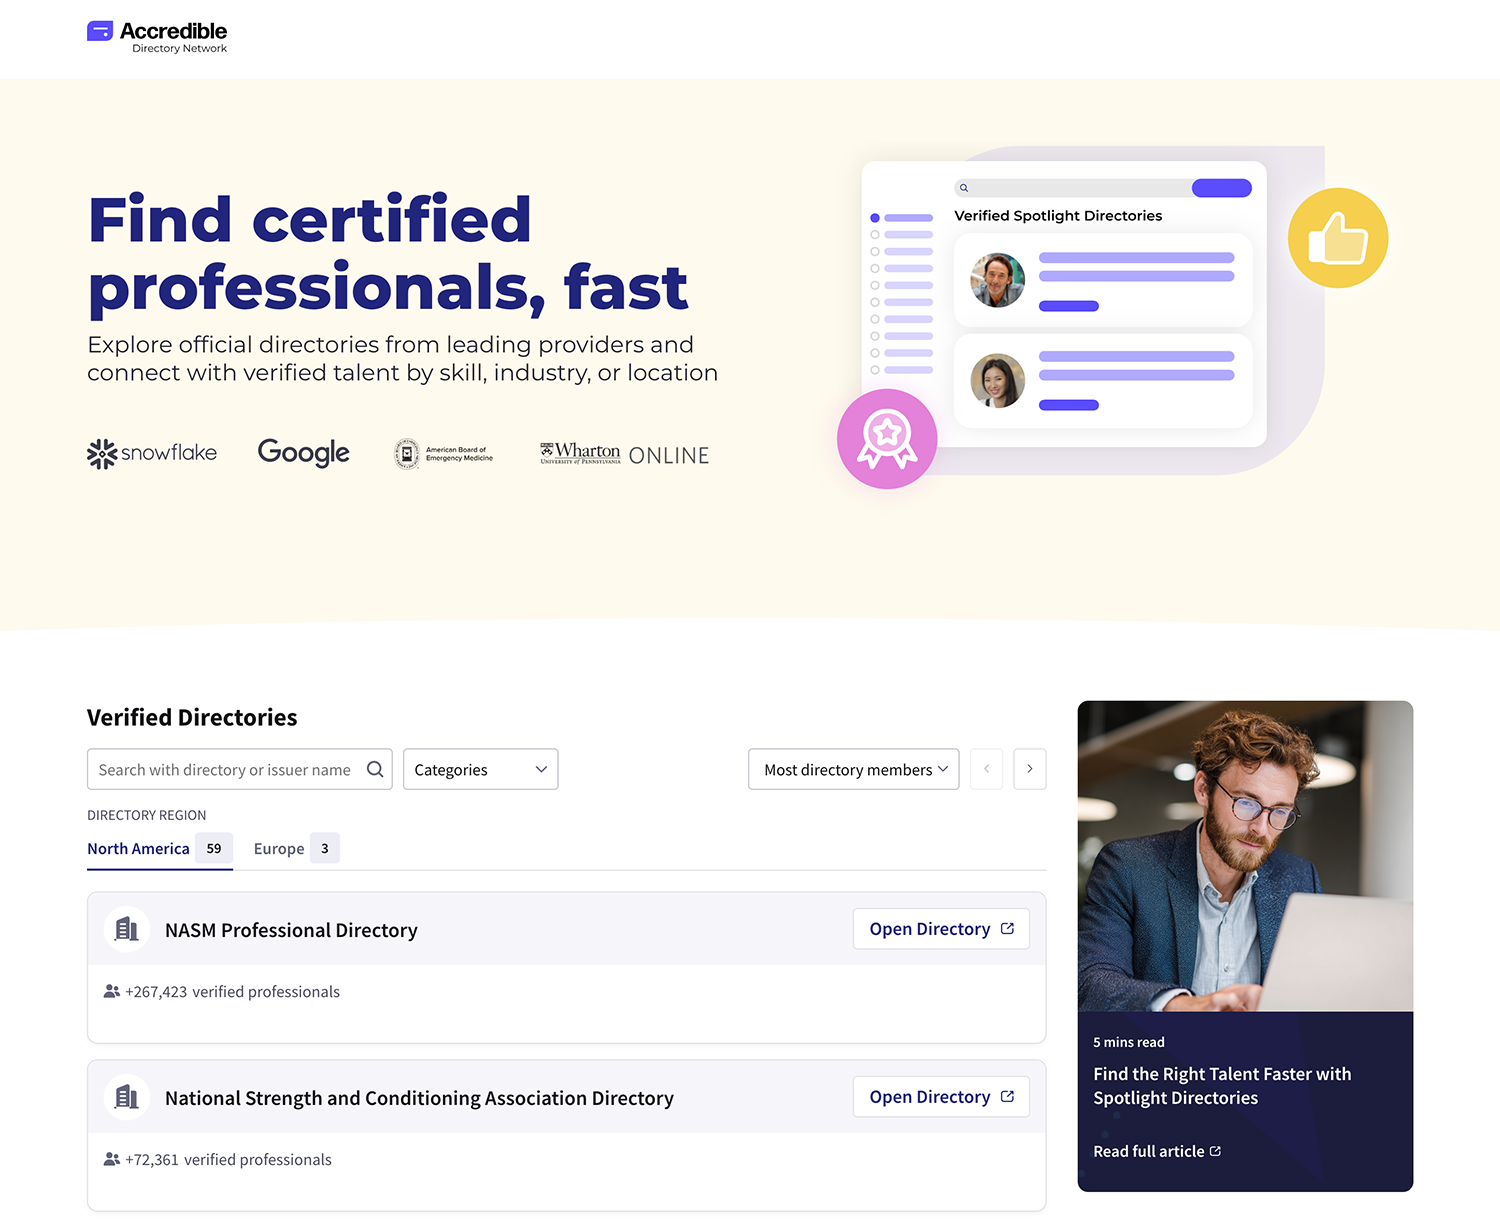Click external link icon in NASM Open Directory

(x=1007, y=929)
